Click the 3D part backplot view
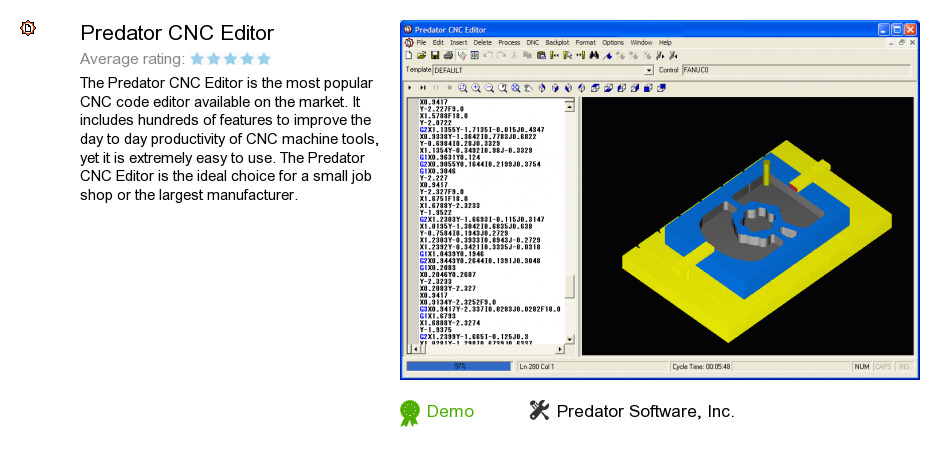Image resolution: width=940 pixels, height=457 pixels. click(748, 226)
